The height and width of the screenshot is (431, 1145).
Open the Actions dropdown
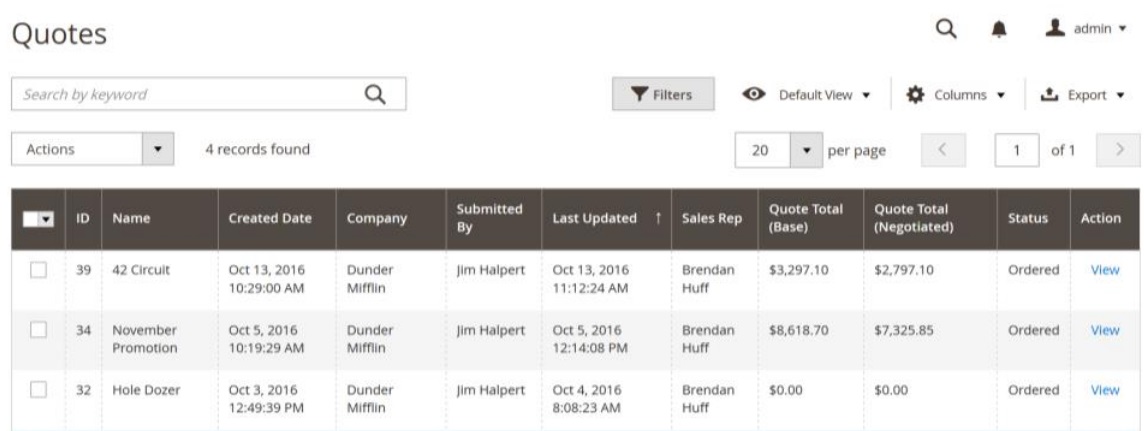point(93,149)
